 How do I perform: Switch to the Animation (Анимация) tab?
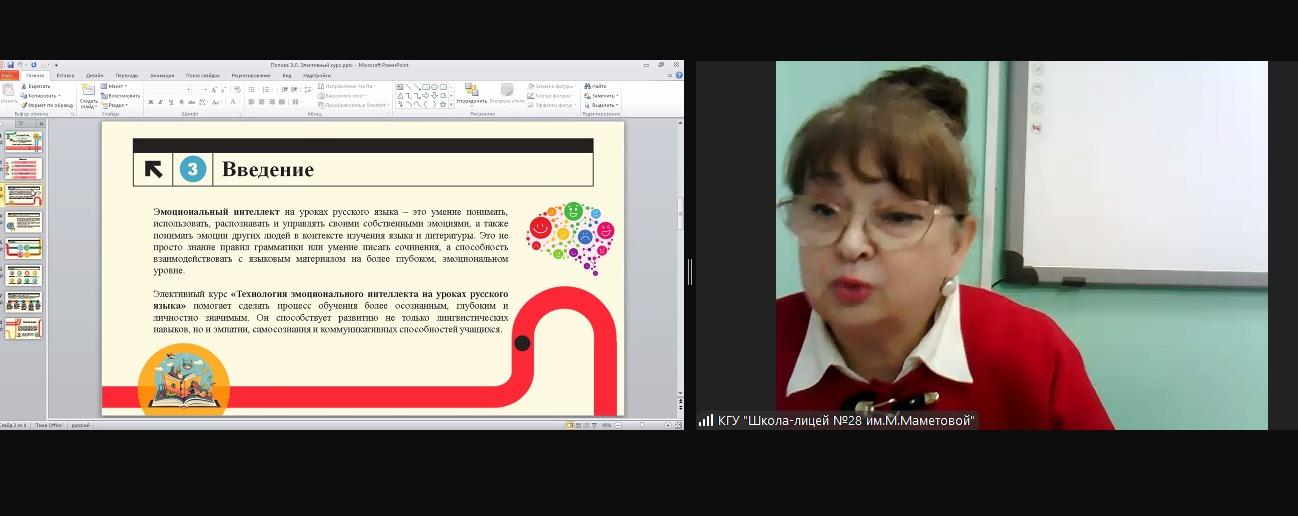tap(162, 75)
